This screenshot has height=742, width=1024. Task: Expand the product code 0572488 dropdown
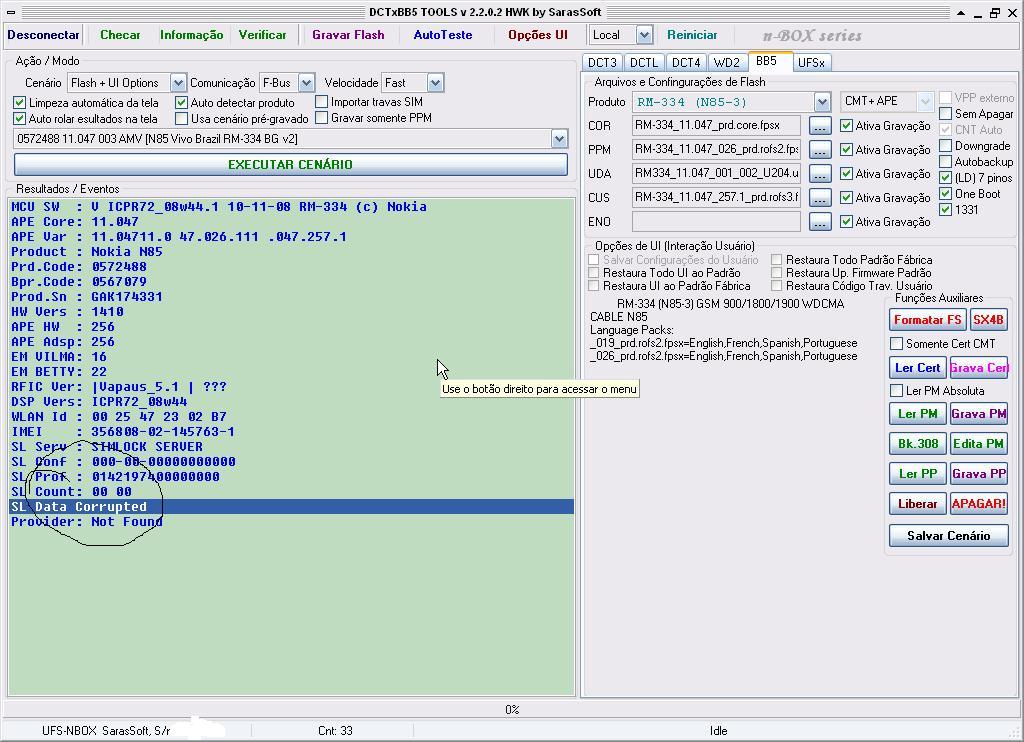(559, 138)
